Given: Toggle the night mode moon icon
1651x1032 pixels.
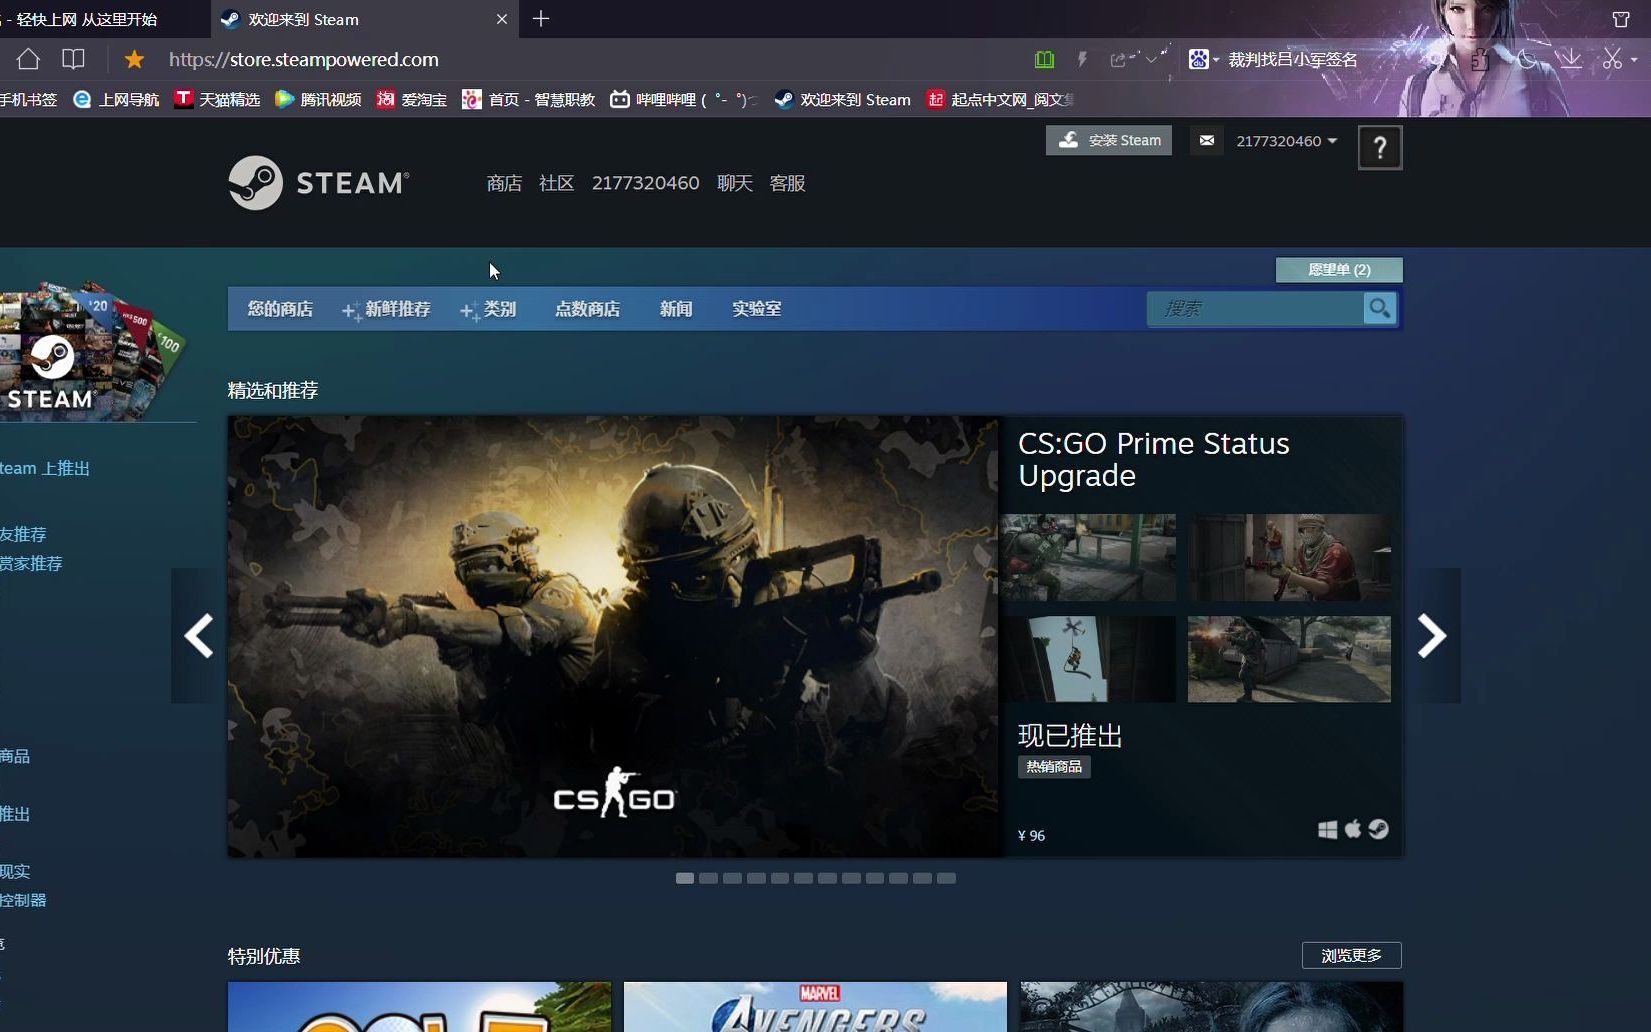Looking at the screenshot, I should pyautogui.click(x=1527, y=60).
